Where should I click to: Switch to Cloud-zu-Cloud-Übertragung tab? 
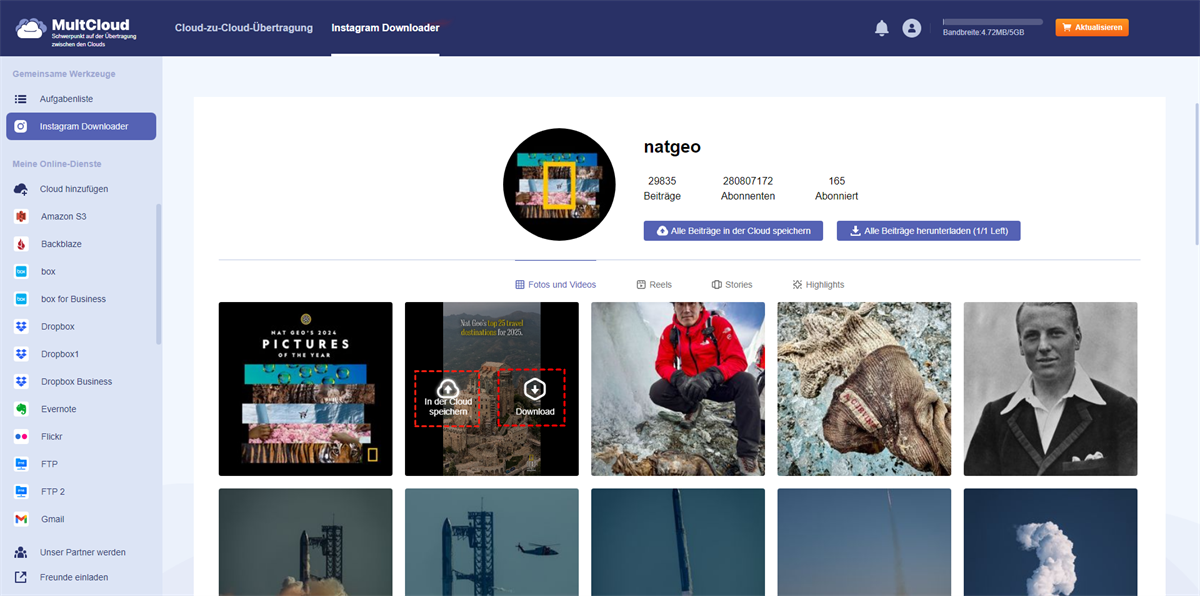pyautogui.click(x=244, y=28)
